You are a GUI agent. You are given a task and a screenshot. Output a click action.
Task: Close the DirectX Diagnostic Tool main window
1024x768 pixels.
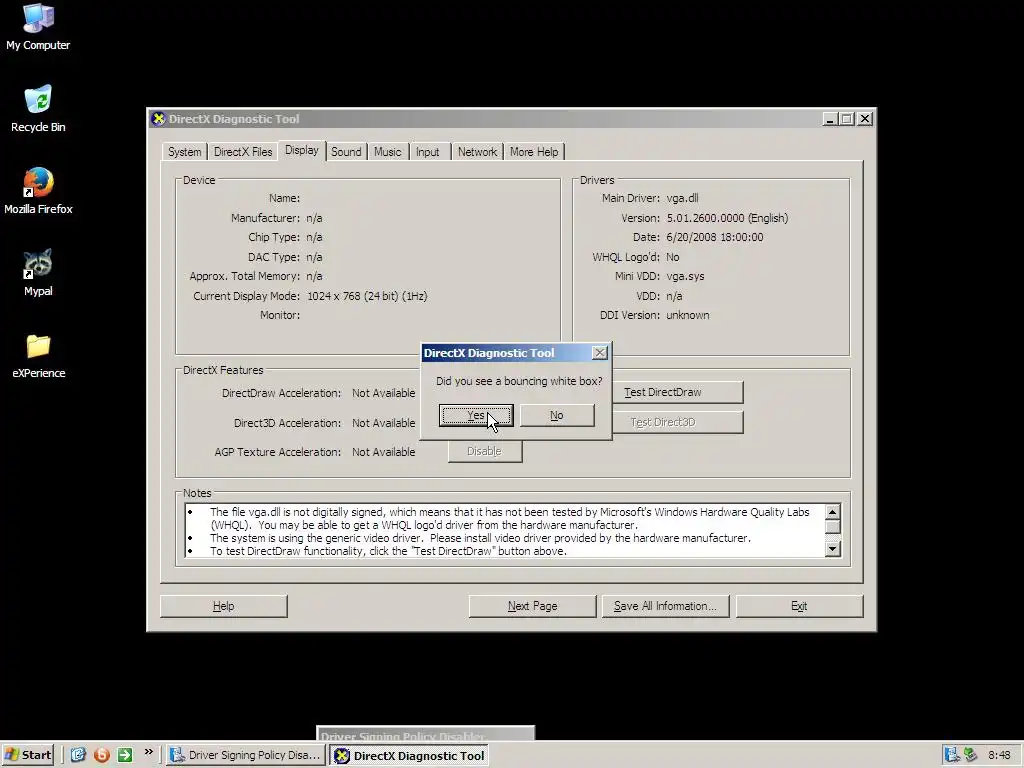tap(865, 119)
